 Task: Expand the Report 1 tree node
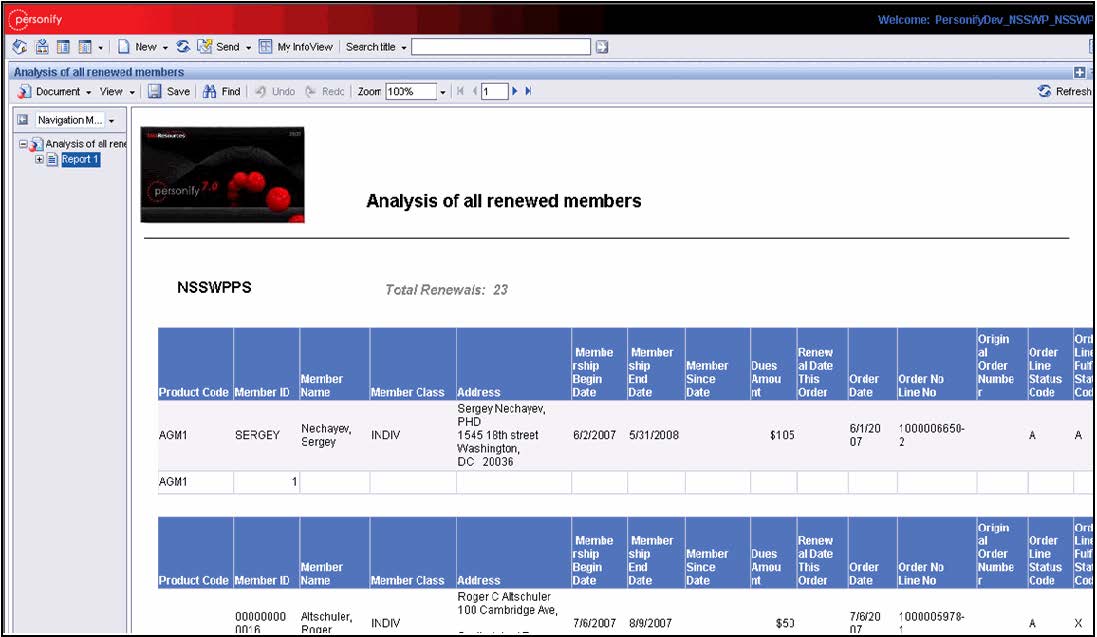click(39, 160)
